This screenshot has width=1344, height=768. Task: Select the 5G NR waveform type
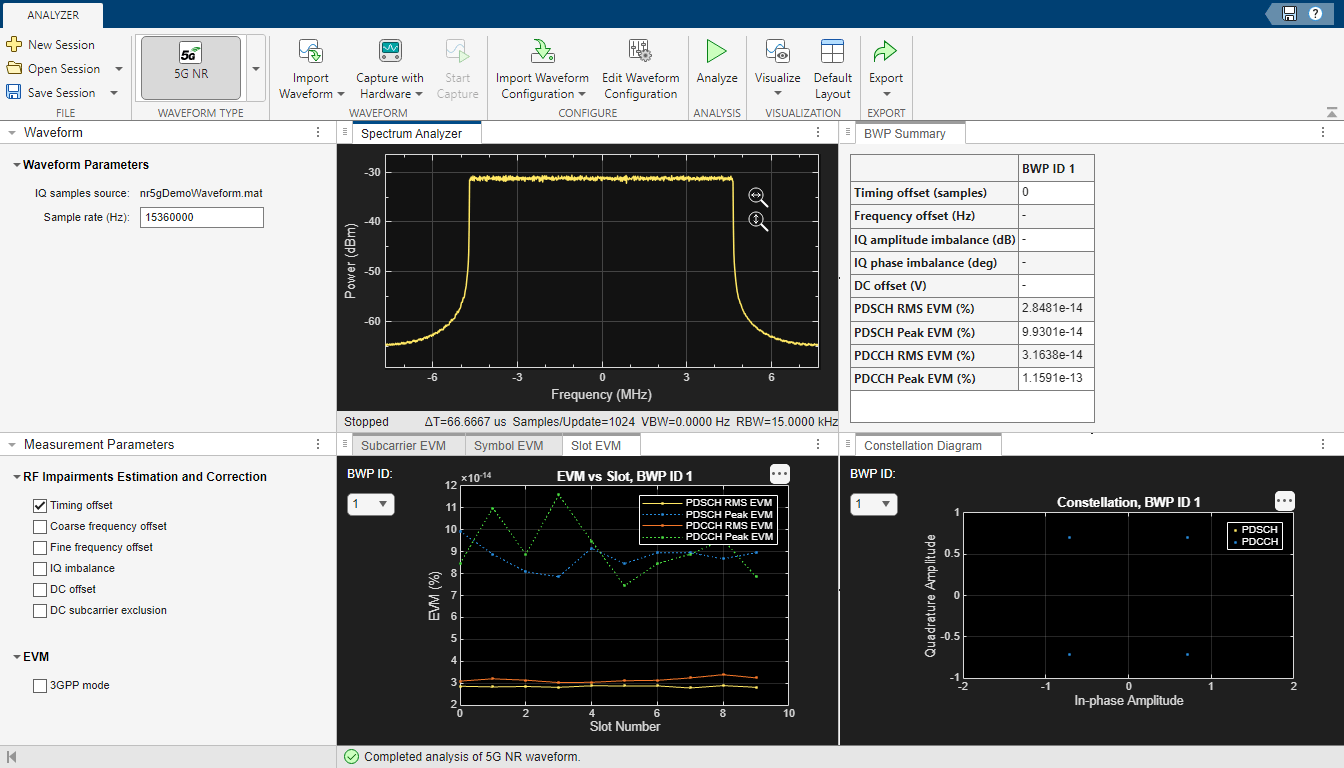(191, 68)
